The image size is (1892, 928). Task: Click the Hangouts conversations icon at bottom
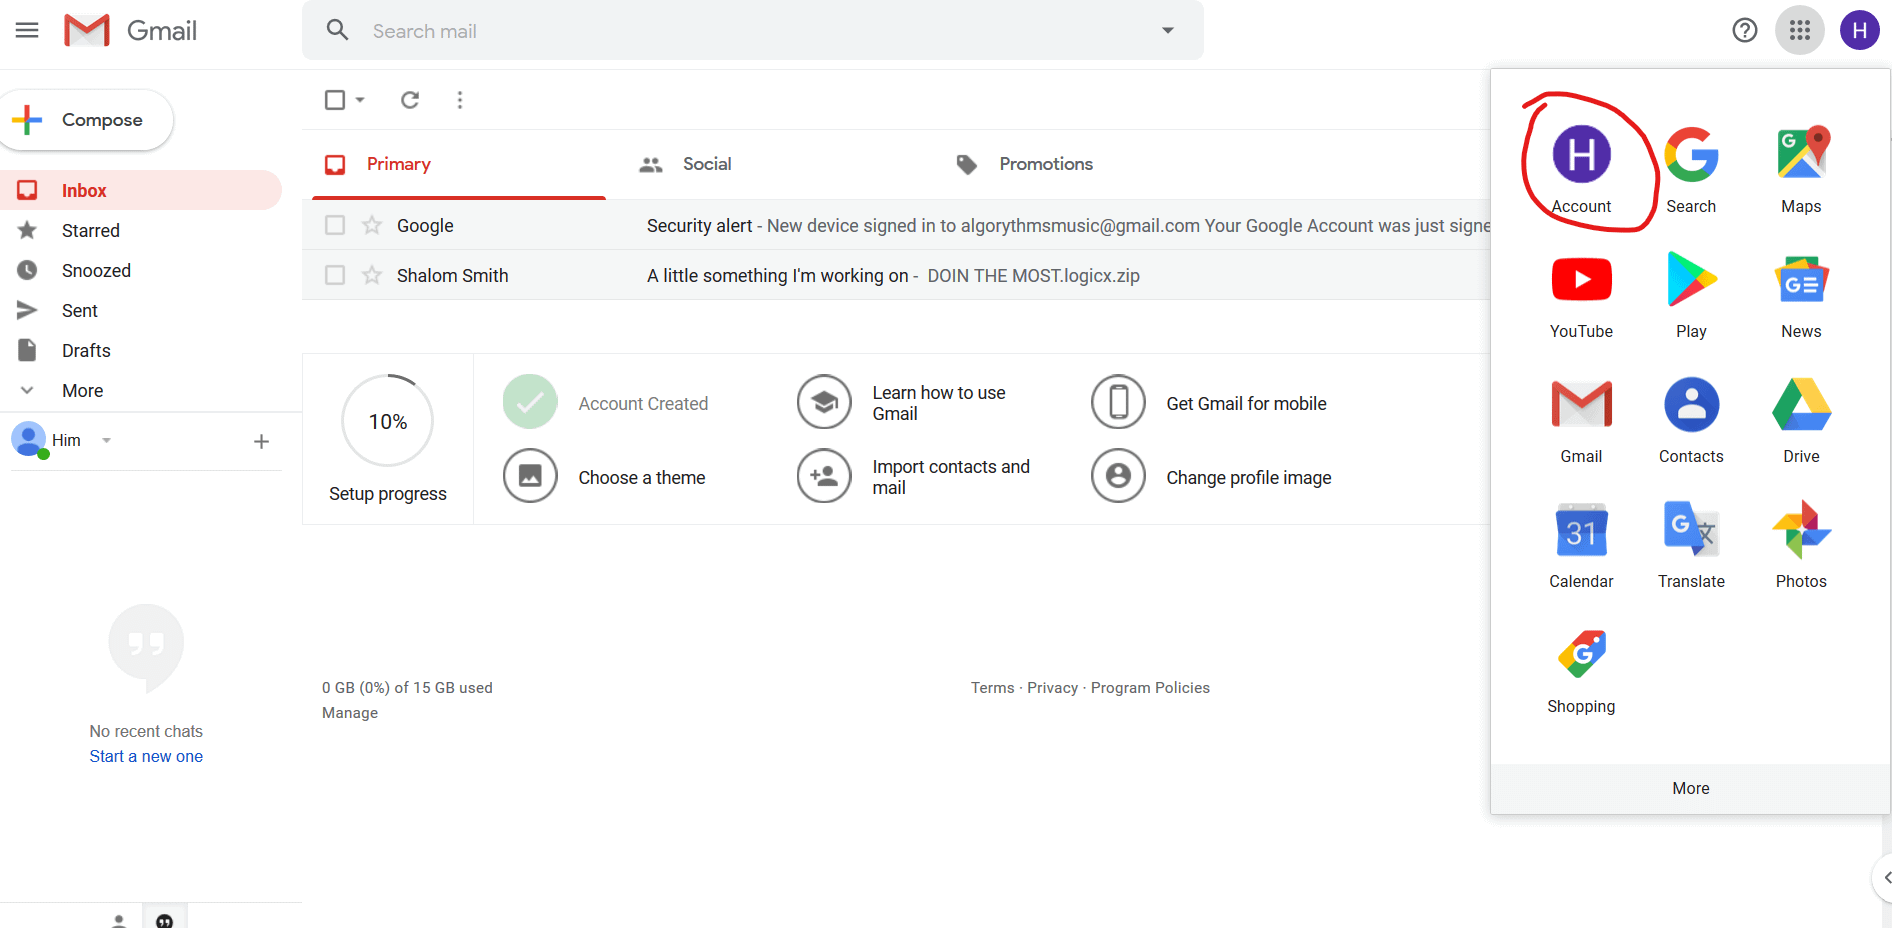[x=165, y=919]
